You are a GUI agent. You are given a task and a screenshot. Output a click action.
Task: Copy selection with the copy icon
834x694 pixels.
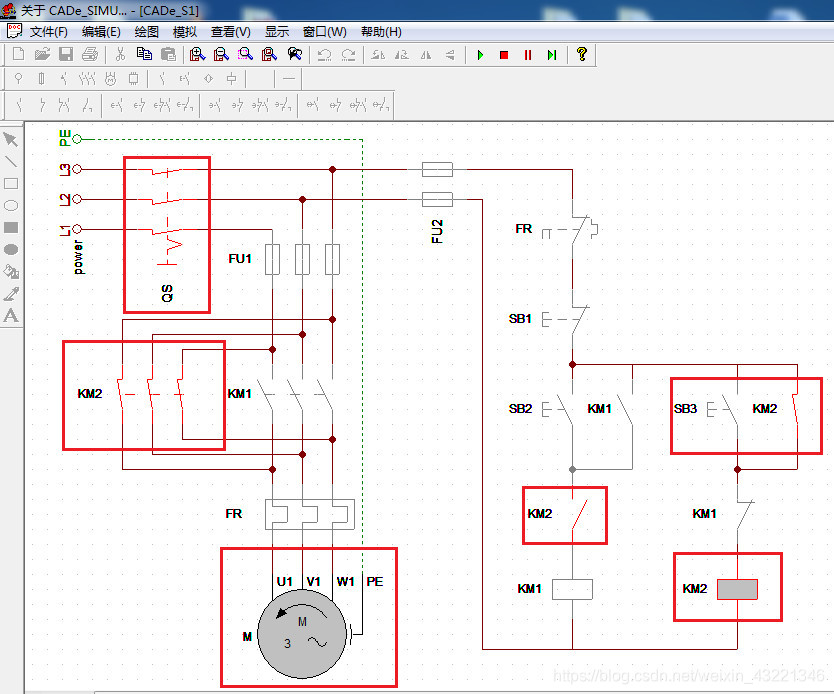144,54
